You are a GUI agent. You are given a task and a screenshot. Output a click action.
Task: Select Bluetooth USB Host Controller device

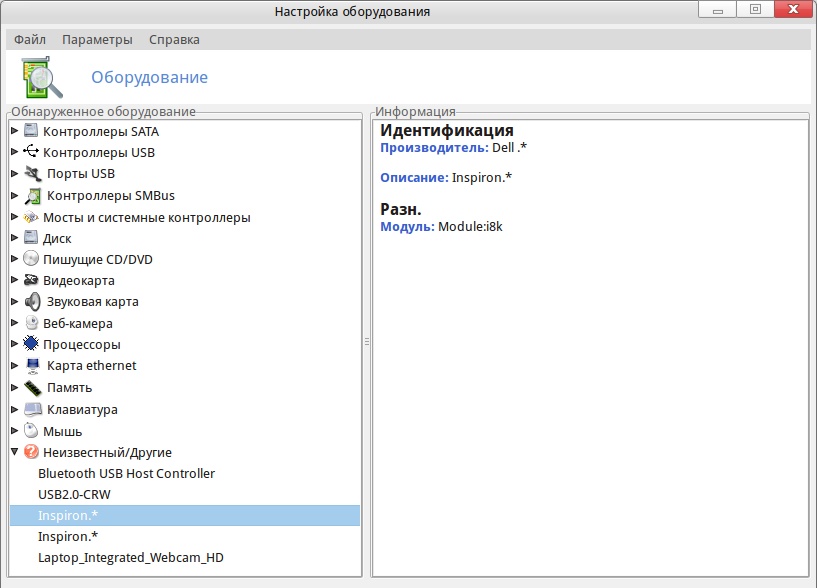(126, 473)
